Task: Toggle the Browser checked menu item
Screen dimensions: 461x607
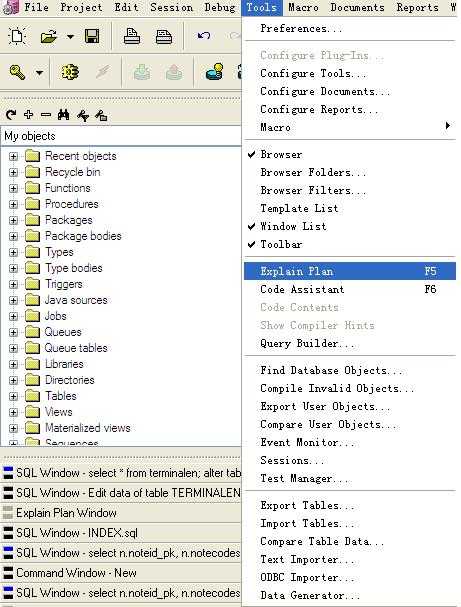Action: [350, 154]
